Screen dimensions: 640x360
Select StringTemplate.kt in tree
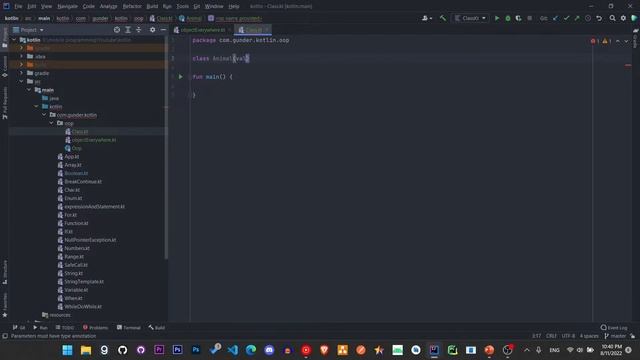[84, 281]
